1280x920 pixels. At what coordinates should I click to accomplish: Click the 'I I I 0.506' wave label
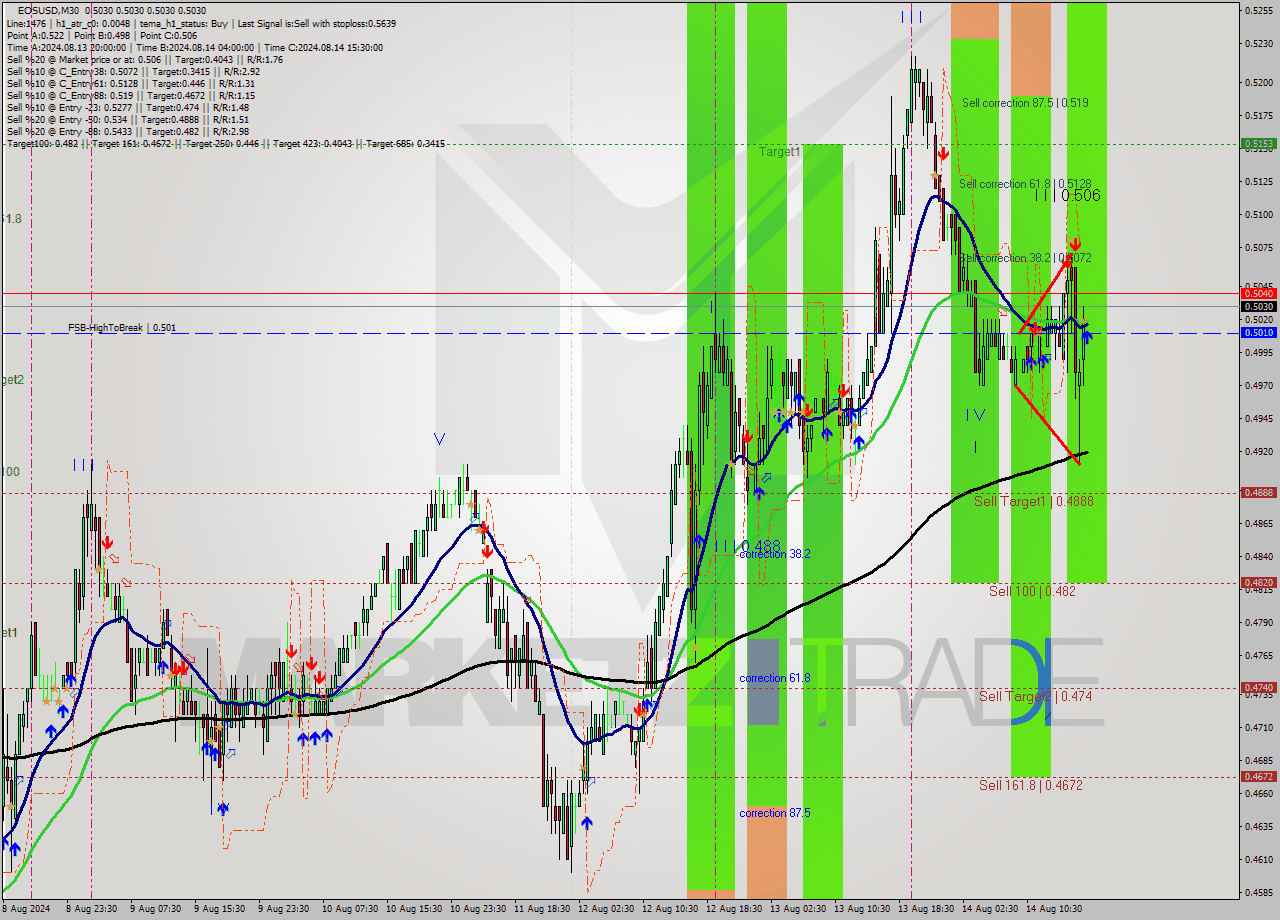(1067, 196)
